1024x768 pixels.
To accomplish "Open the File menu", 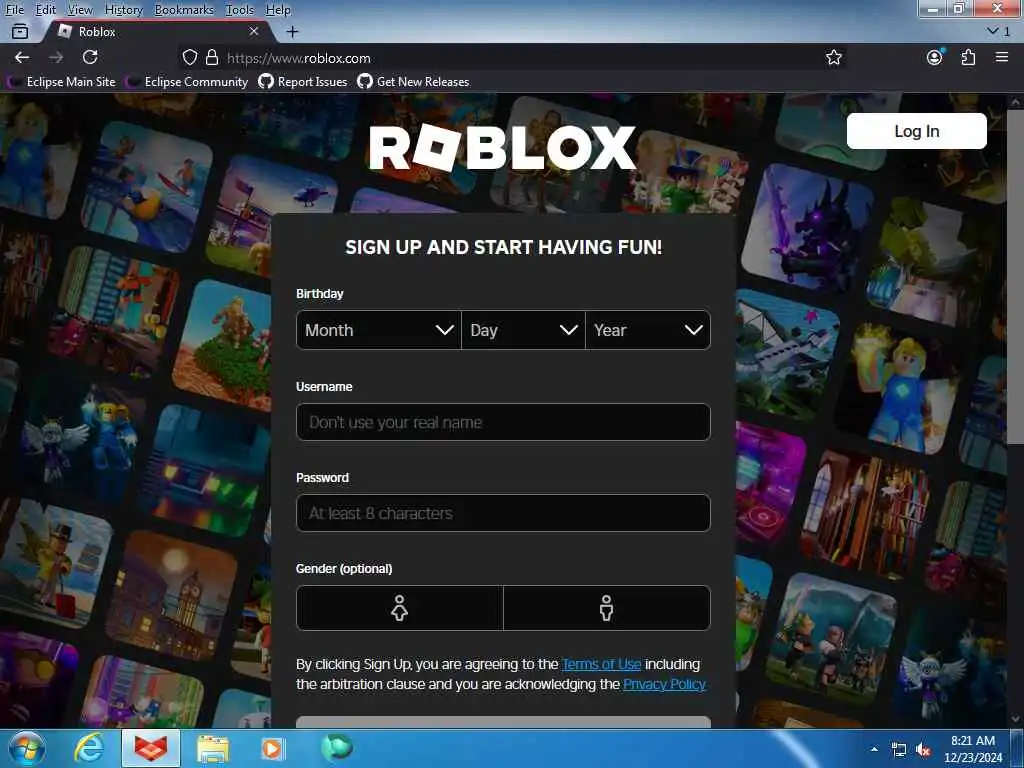I will [14, 10].
